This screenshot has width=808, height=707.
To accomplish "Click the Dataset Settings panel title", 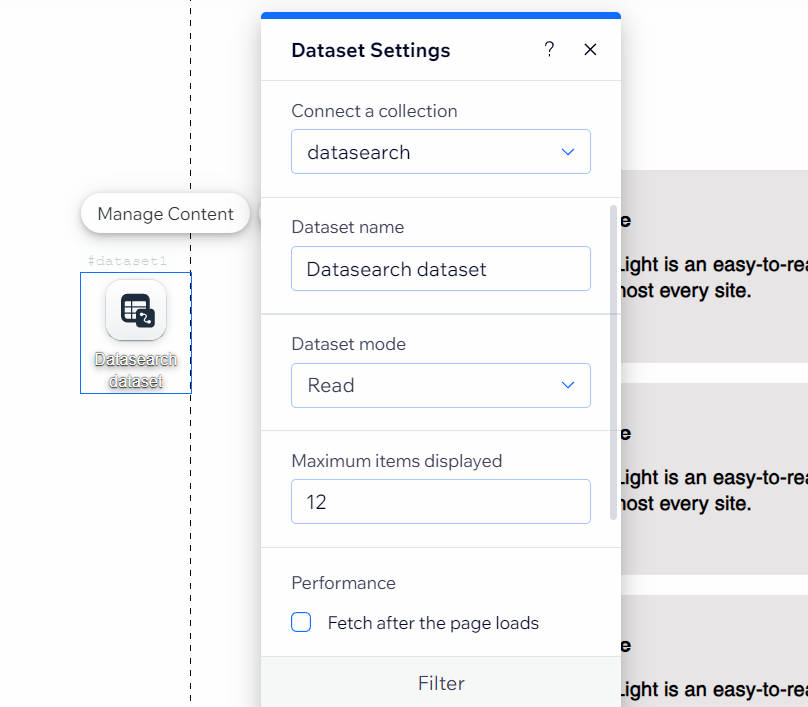I will click(371, 50).
